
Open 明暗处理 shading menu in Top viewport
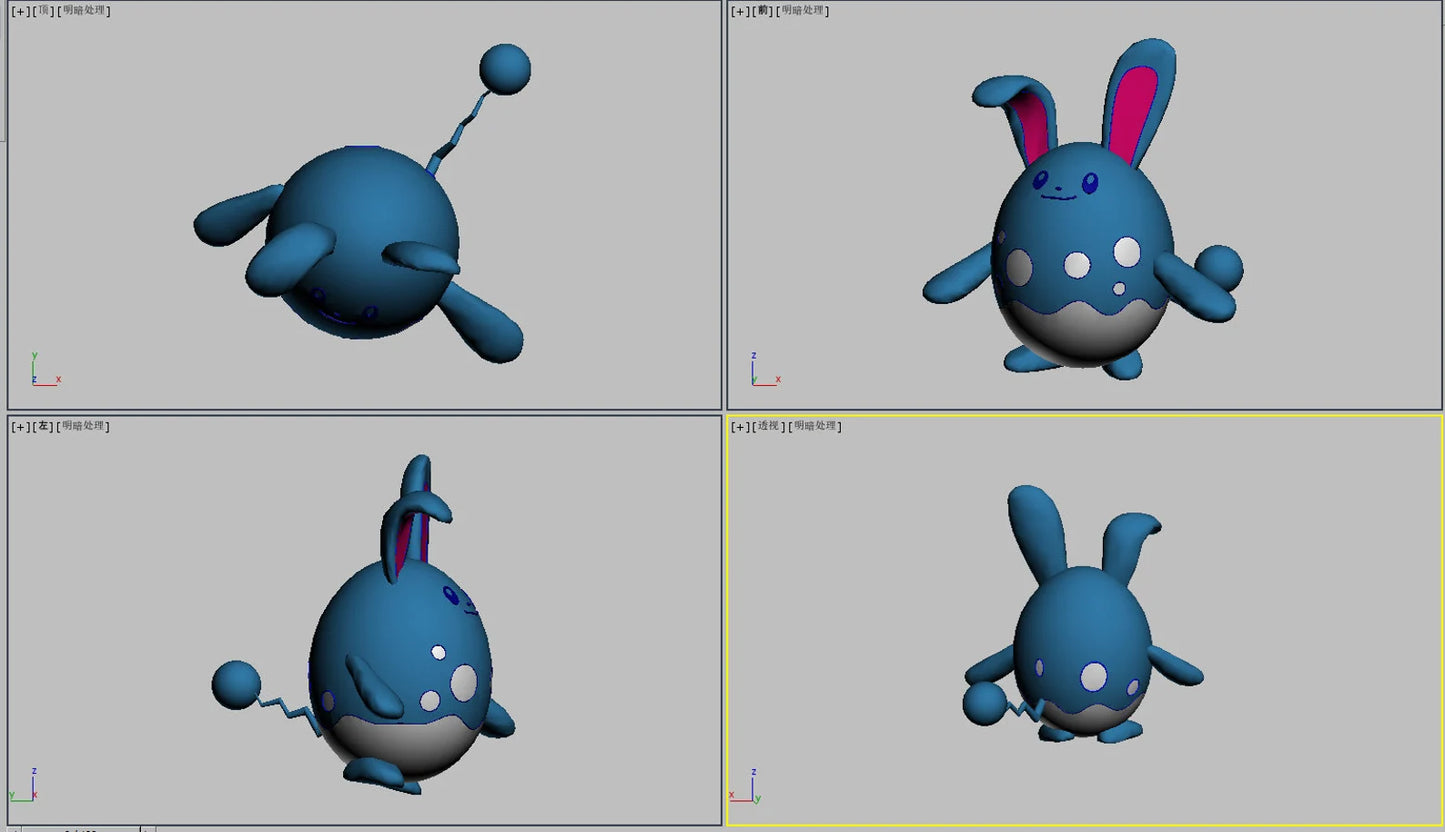point(85,11)
